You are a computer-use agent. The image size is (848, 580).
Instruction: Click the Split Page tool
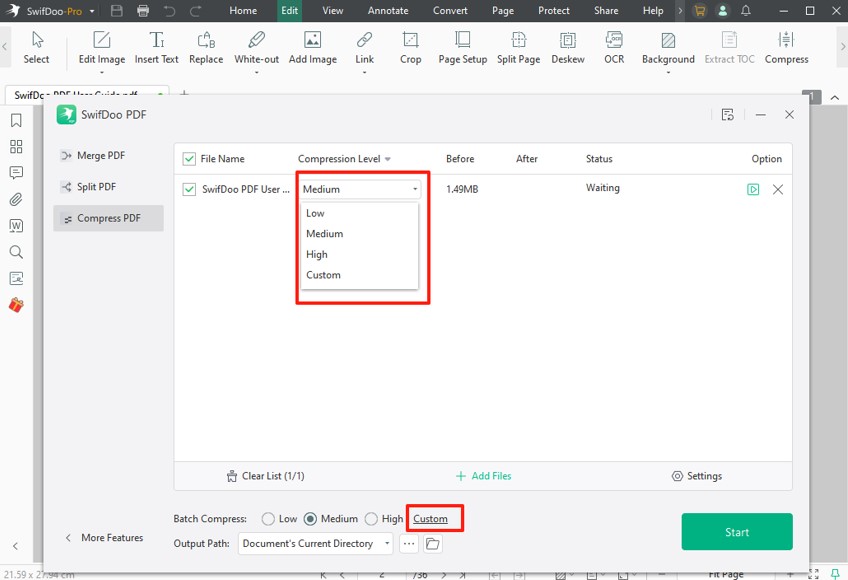(x=519, y=48)
